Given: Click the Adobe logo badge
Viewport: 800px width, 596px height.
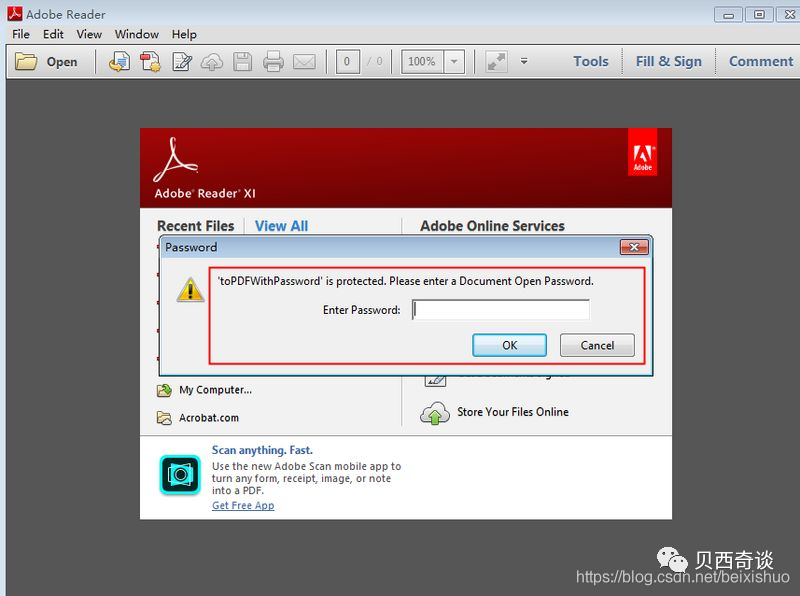Looking at the screenshot, I should [642, 152].
